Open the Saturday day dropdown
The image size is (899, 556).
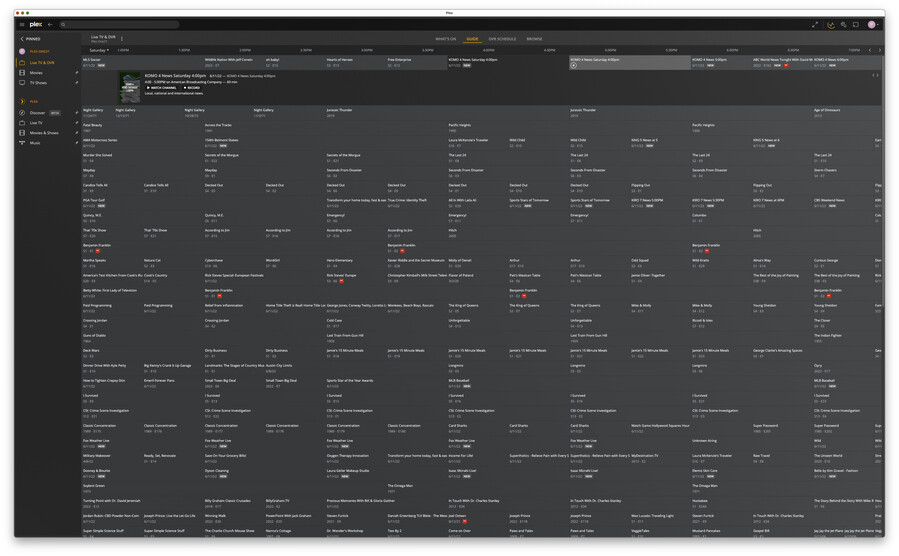coord(99,50)
